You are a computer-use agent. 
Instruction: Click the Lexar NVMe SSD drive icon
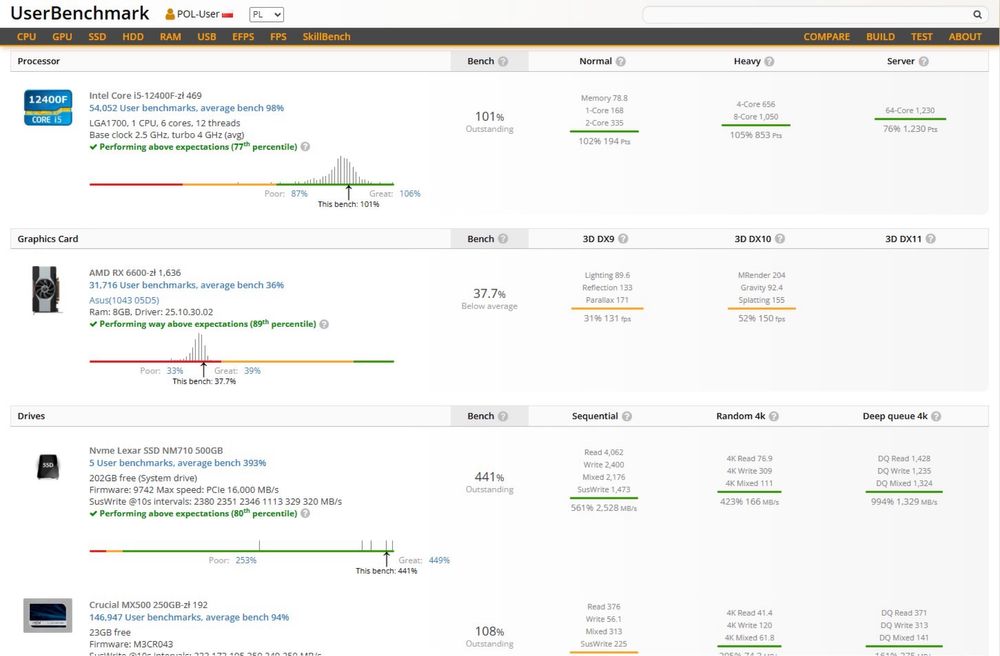tap(48, 466)
